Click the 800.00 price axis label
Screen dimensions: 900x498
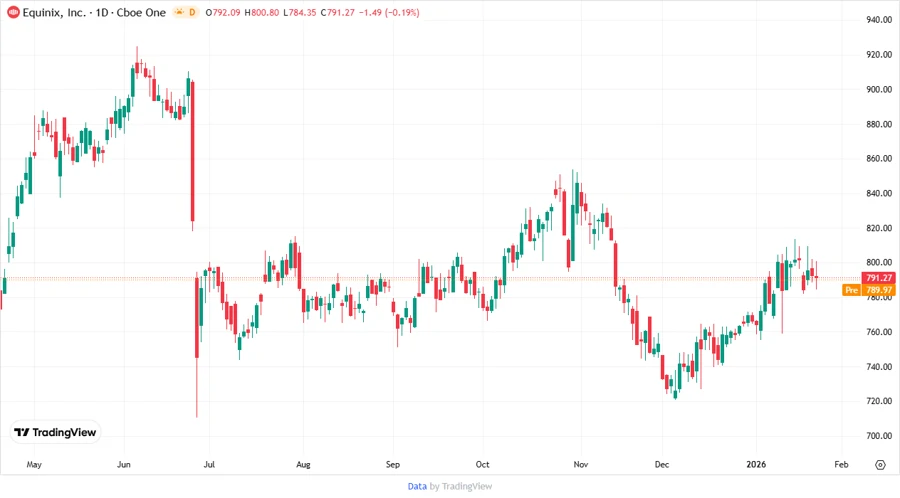coord(879,263)
